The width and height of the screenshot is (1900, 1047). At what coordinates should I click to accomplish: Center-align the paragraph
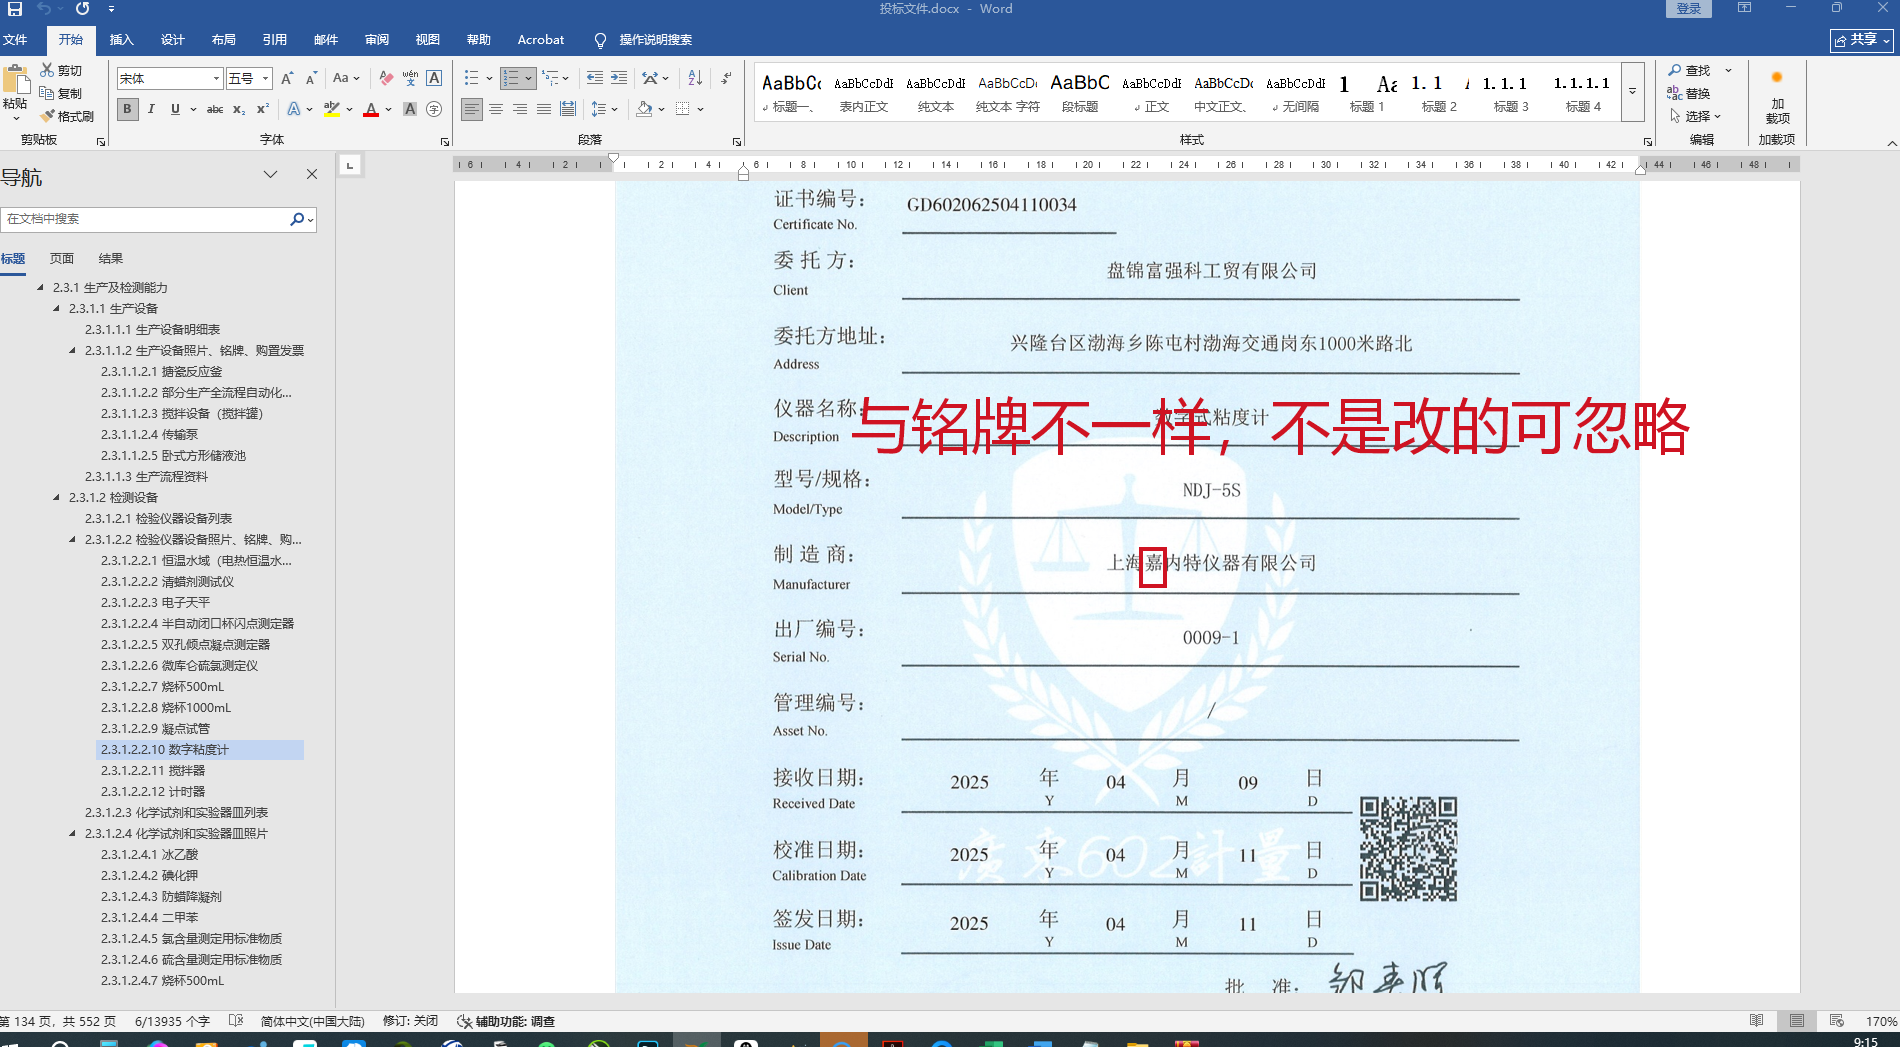tap(496, 109)
